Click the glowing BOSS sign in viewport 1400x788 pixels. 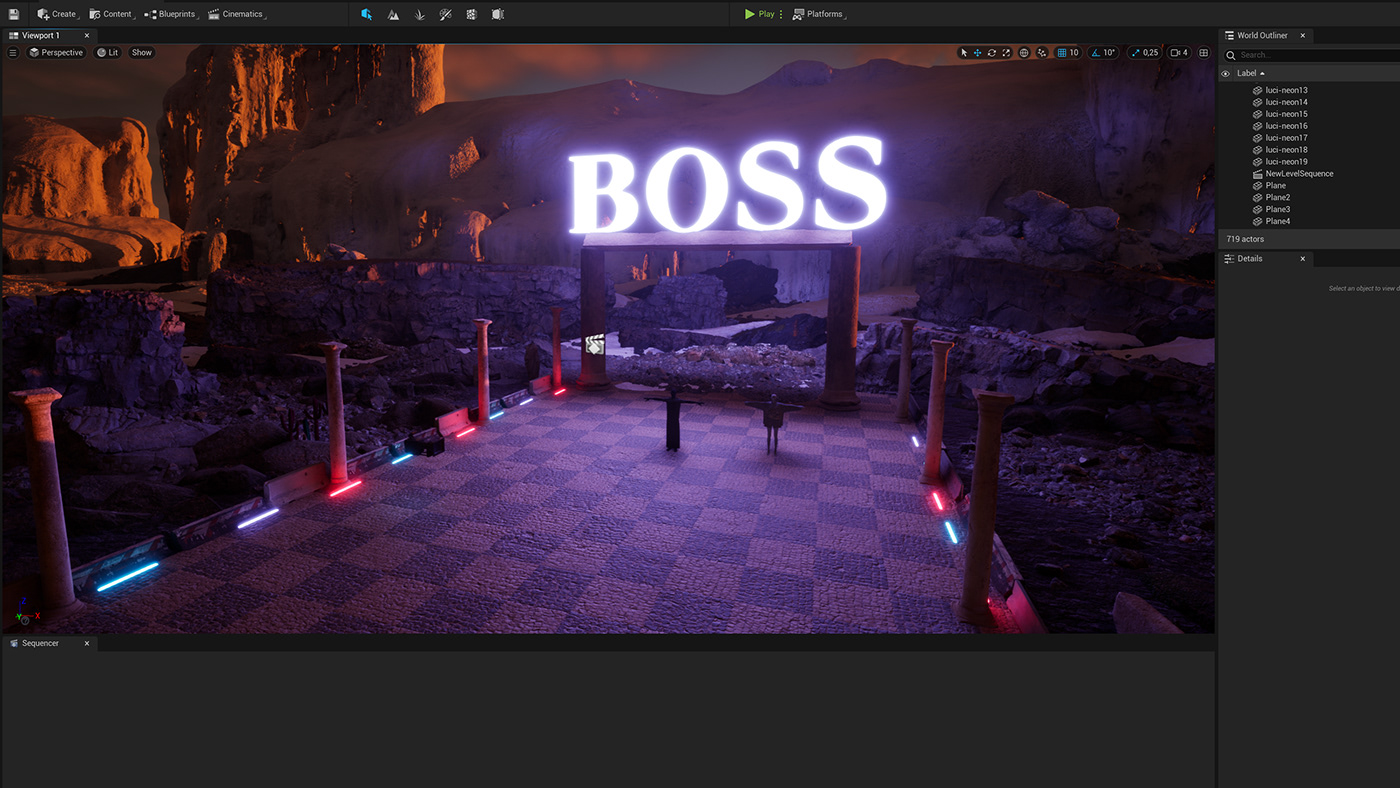coord(728,184)
